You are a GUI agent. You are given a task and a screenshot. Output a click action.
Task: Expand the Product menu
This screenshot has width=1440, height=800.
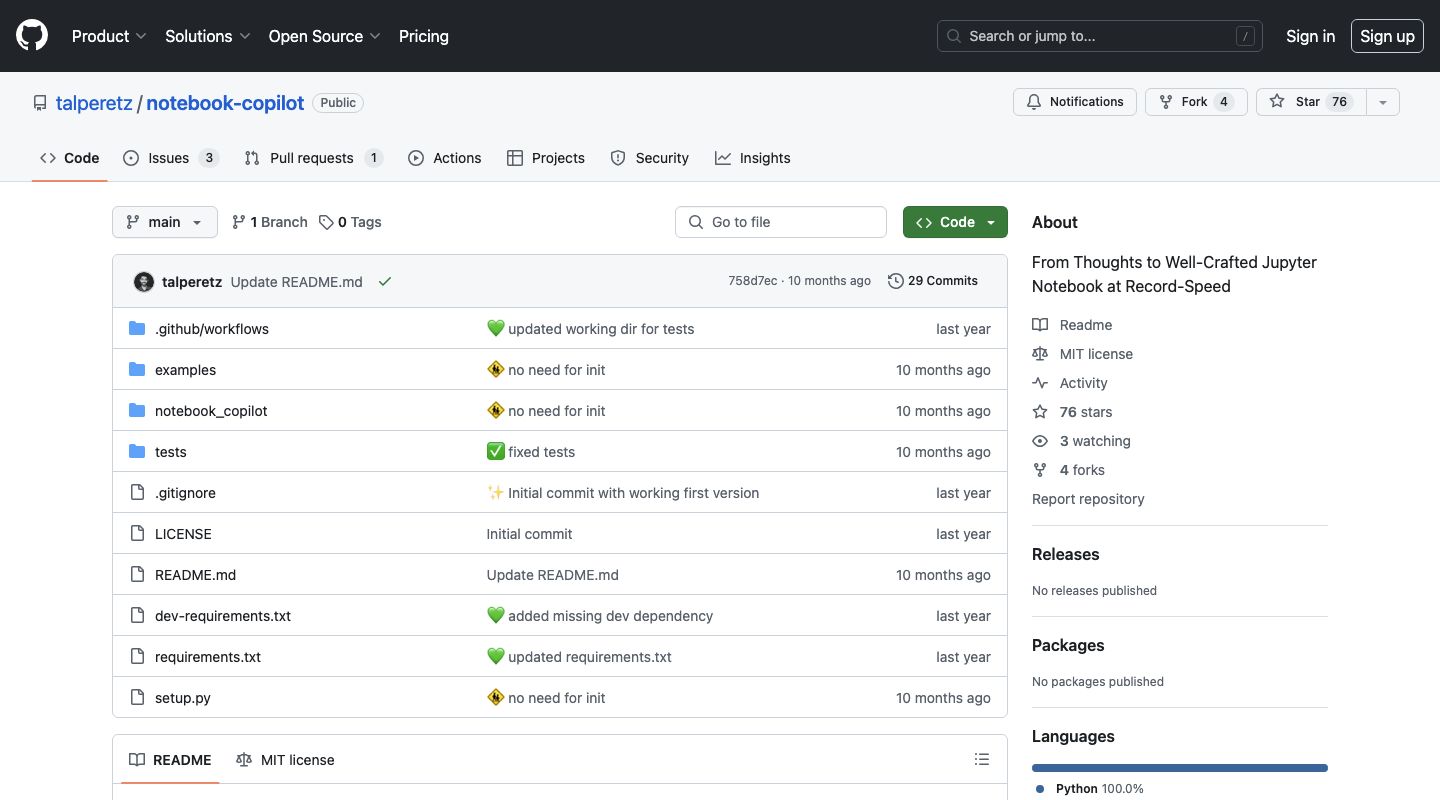click(109, 36)
